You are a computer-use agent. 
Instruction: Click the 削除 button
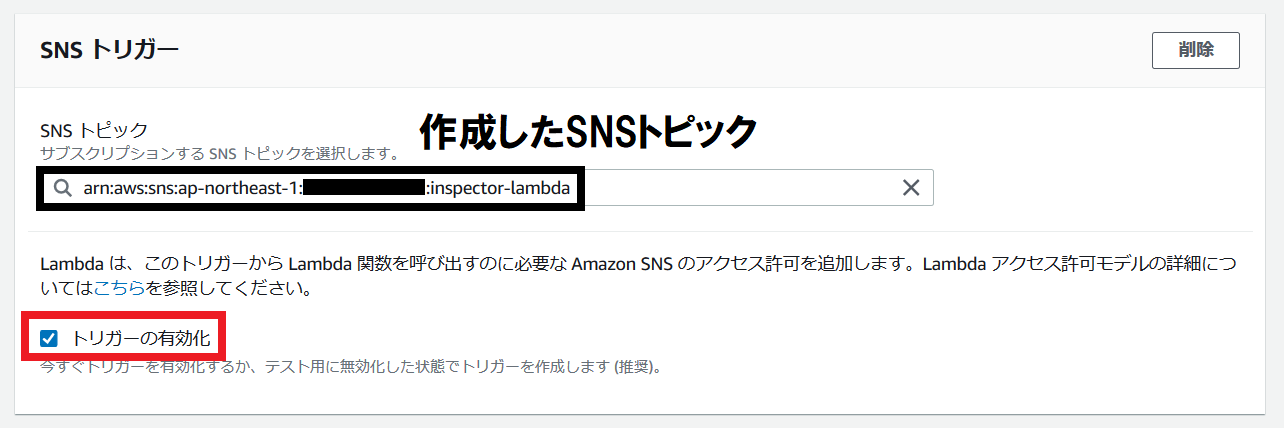click(1195, 50)
